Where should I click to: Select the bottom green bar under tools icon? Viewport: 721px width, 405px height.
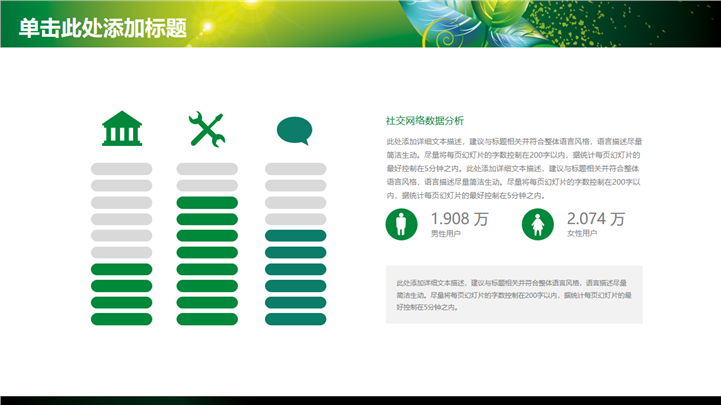pos(207,319)
